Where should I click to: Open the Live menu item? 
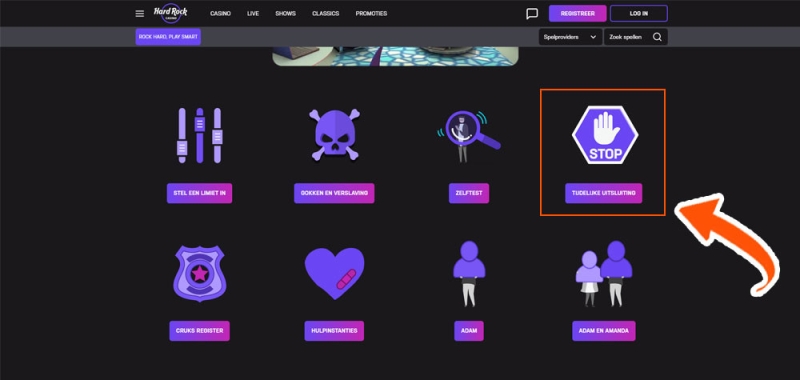(253, 14)
